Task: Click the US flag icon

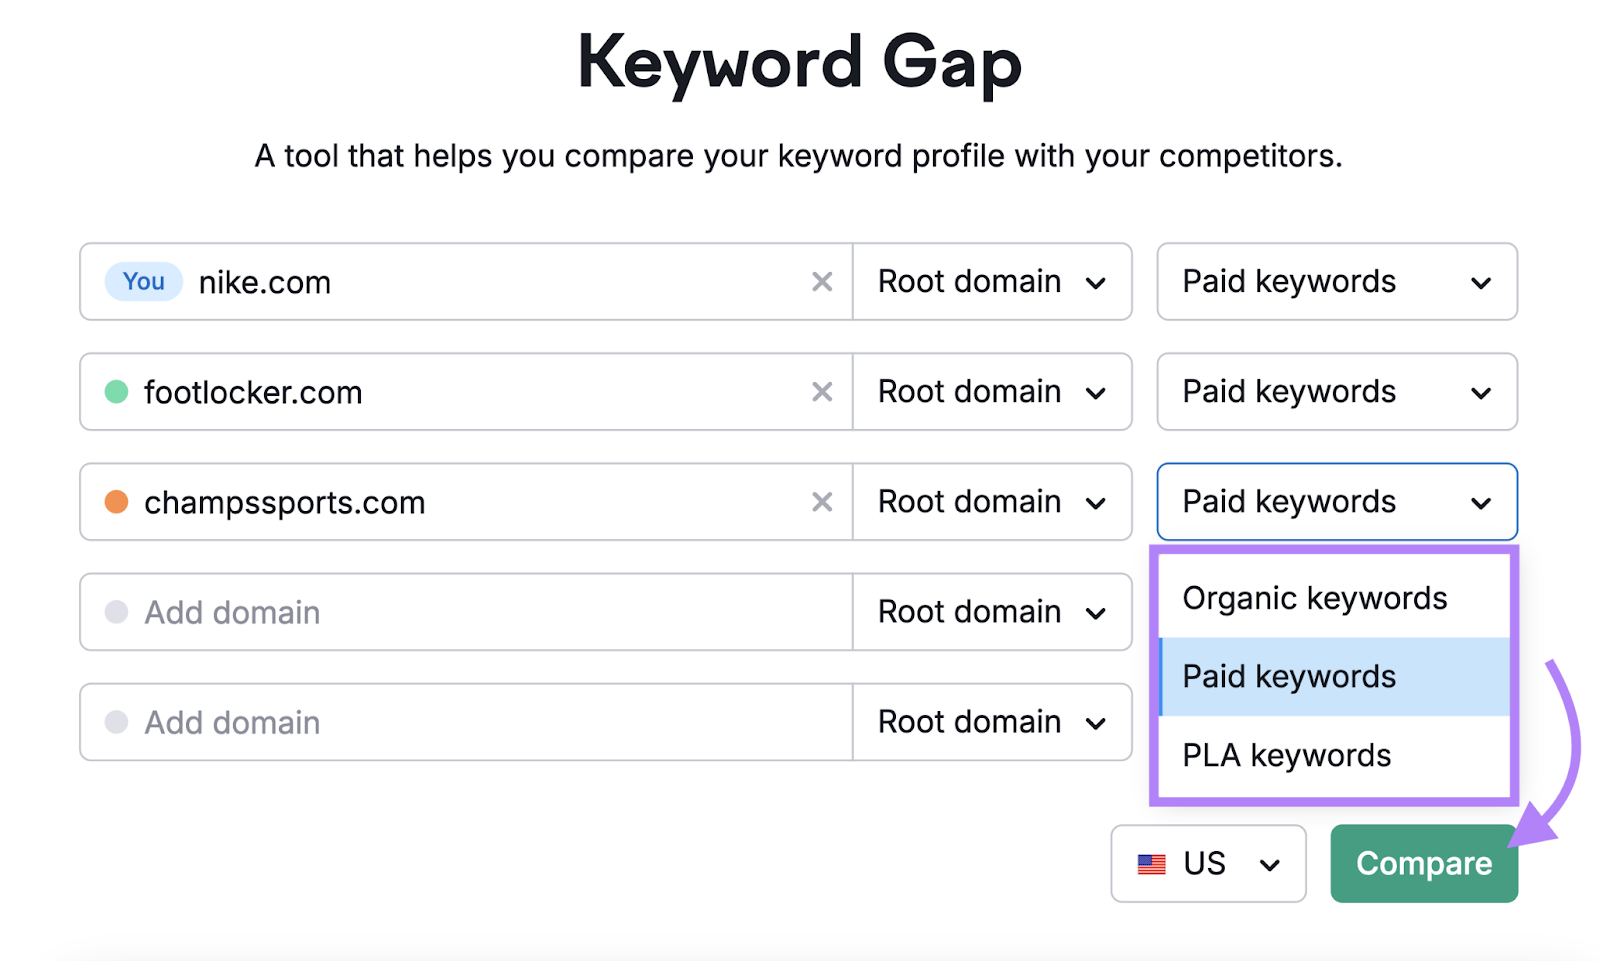Action: (x=1152, y=863)
